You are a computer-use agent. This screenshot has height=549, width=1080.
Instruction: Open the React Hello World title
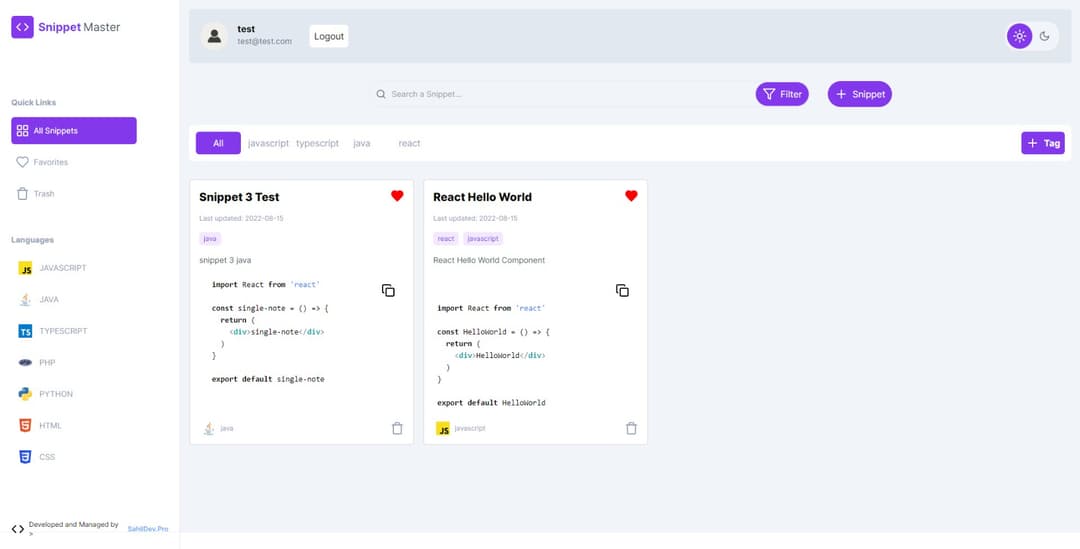point(482,197)
